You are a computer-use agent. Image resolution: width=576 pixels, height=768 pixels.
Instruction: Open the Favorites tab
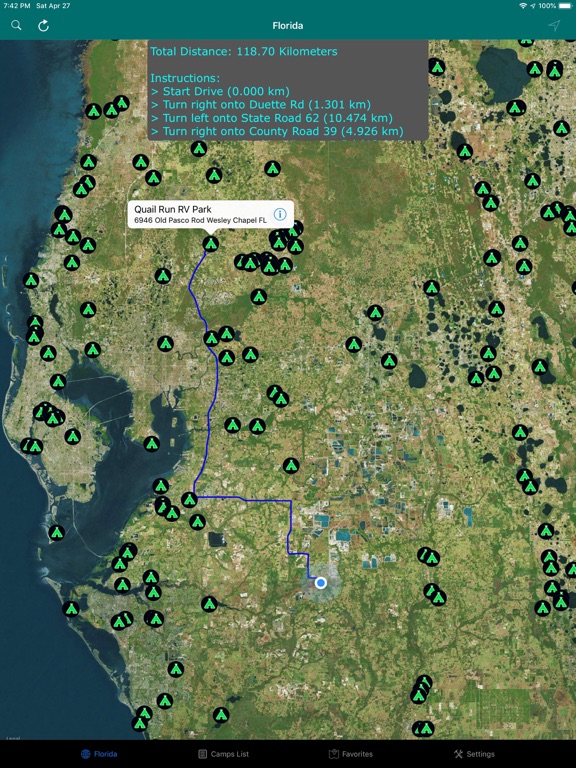click(x=351, y=754)
